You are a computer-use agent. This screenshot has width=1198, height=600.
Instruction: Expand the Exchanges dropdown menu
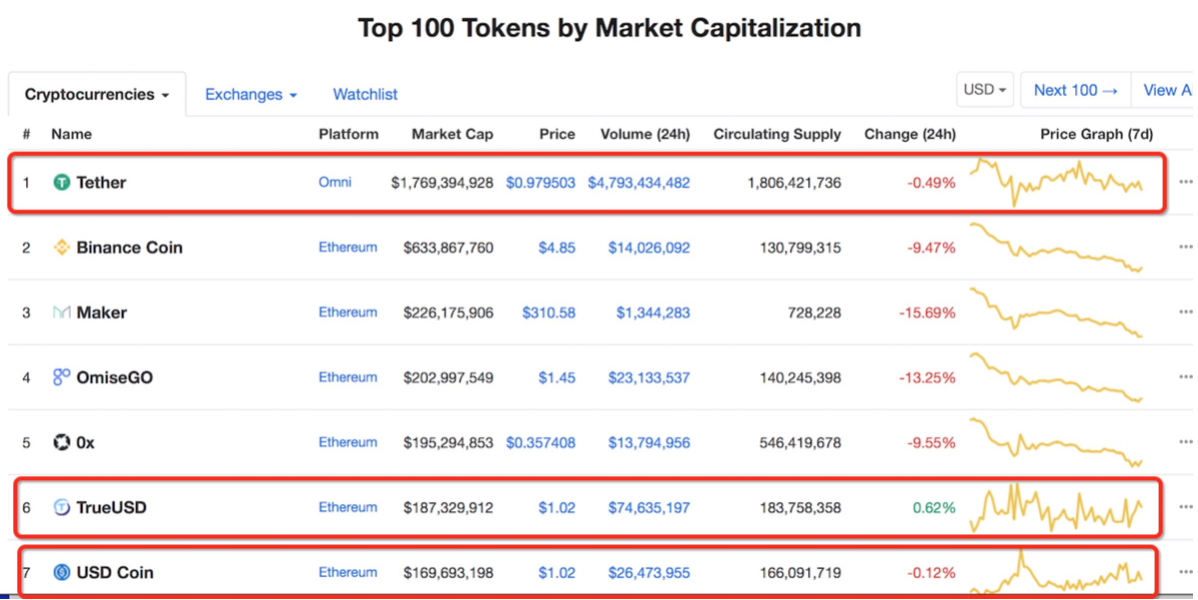click(x=251, y=94)
